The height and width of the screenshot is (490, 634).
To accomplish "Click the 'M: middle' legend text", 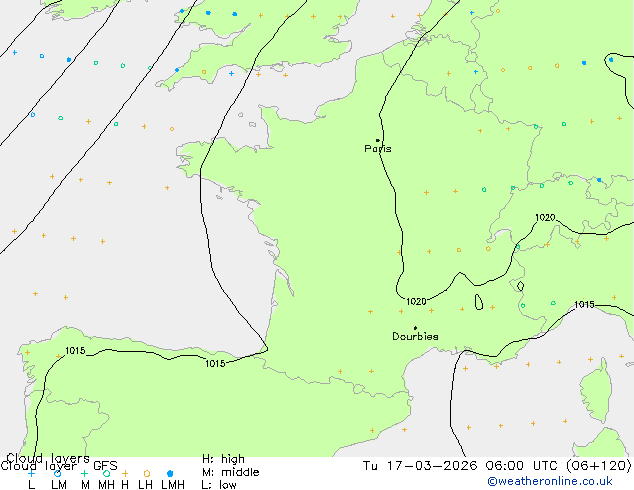I will 230,472.
